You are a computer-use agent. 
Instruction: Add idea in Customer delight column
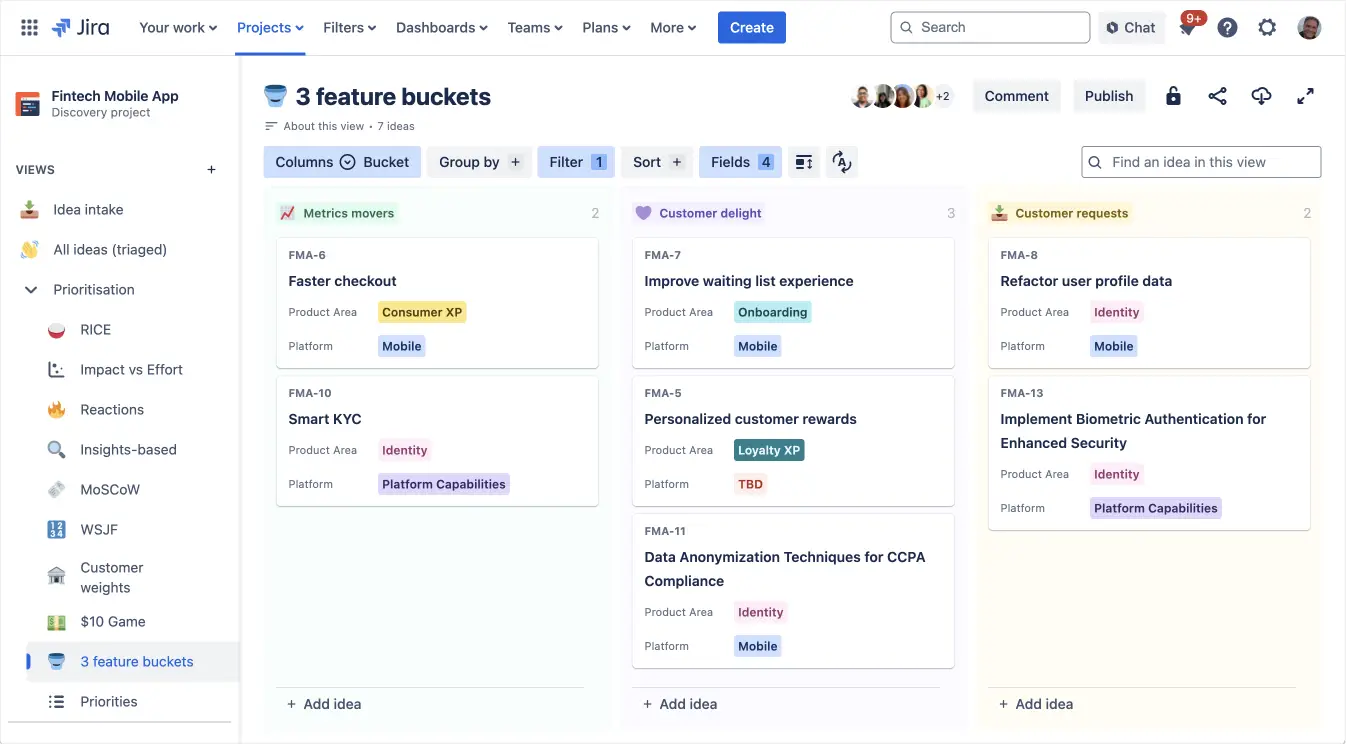tap(680, 704)
